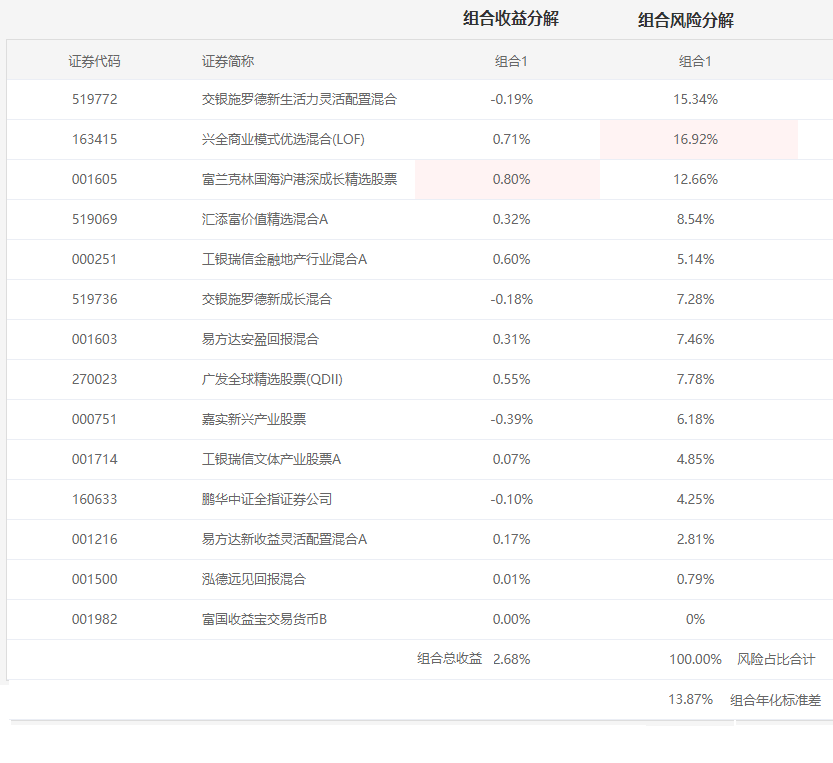
Task: Click risk value 4.25%
Action: pos(695,499)
